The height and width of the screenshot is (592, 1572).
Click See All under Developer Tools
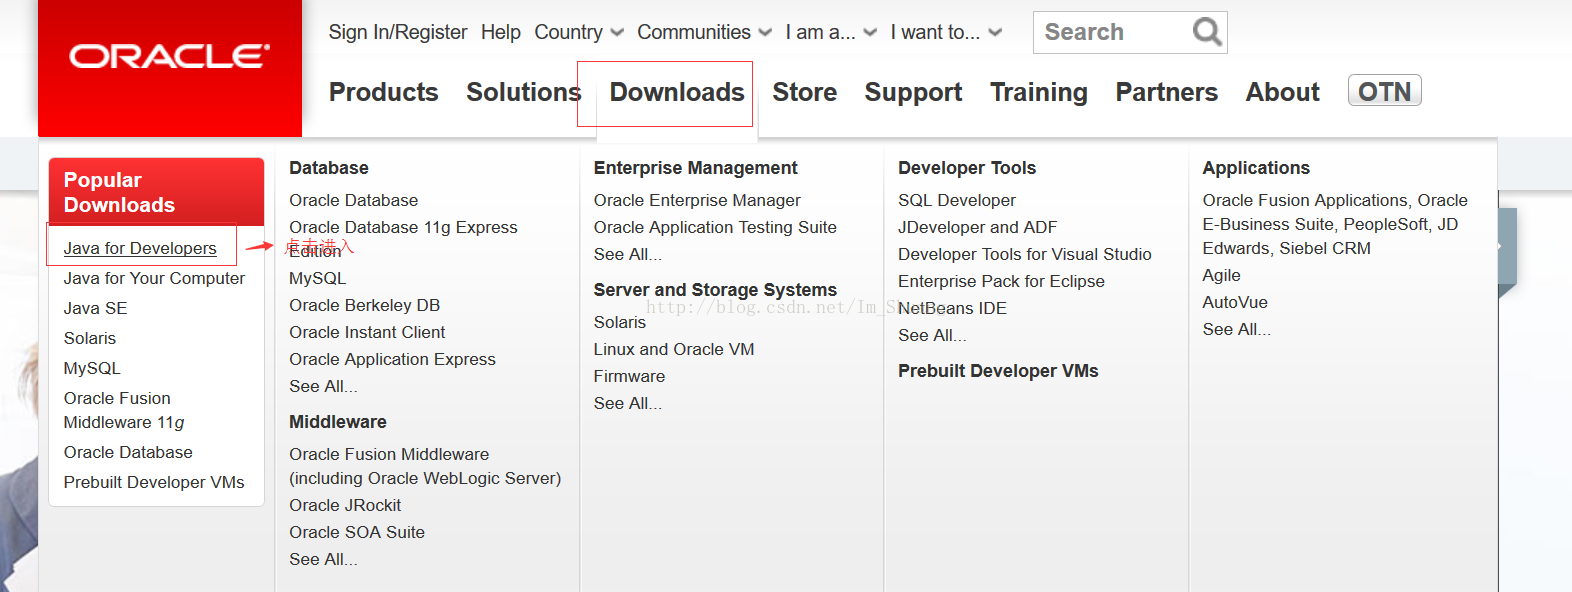[x=932, y=335]
